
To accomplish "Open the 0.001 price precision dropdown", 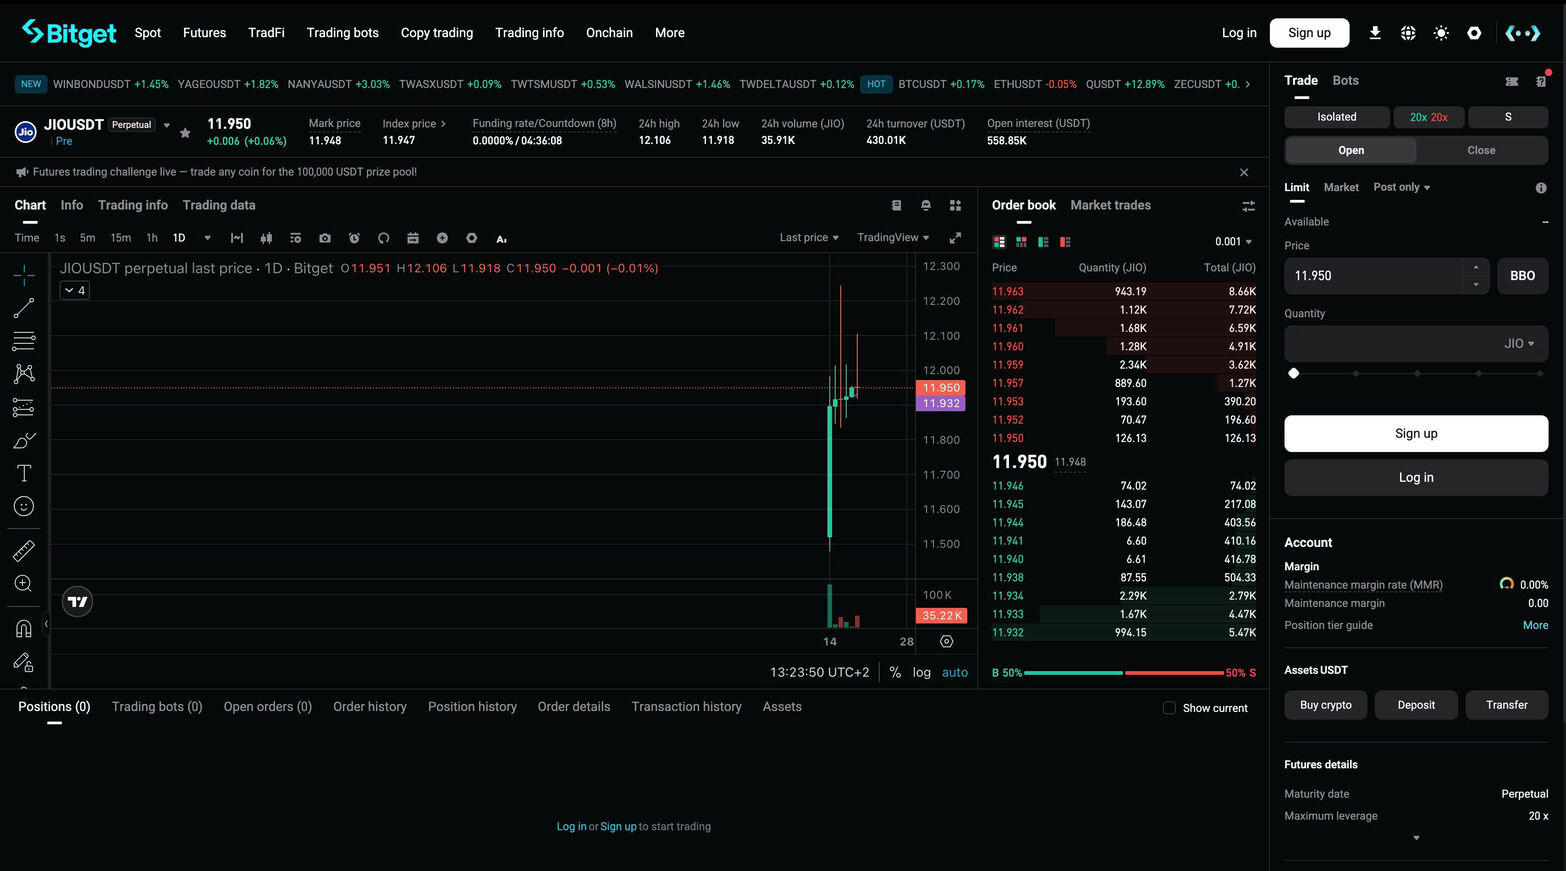I will [1234, 242].
